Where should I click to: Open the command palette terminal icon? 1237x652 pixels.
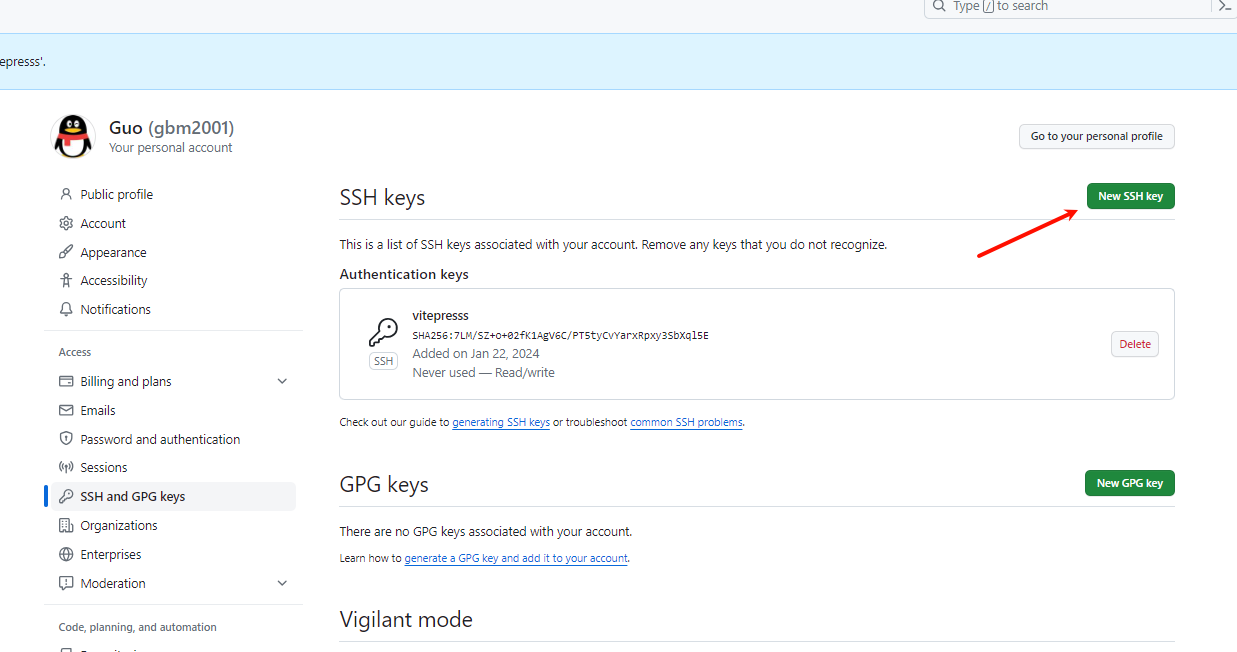[1226, 7]
